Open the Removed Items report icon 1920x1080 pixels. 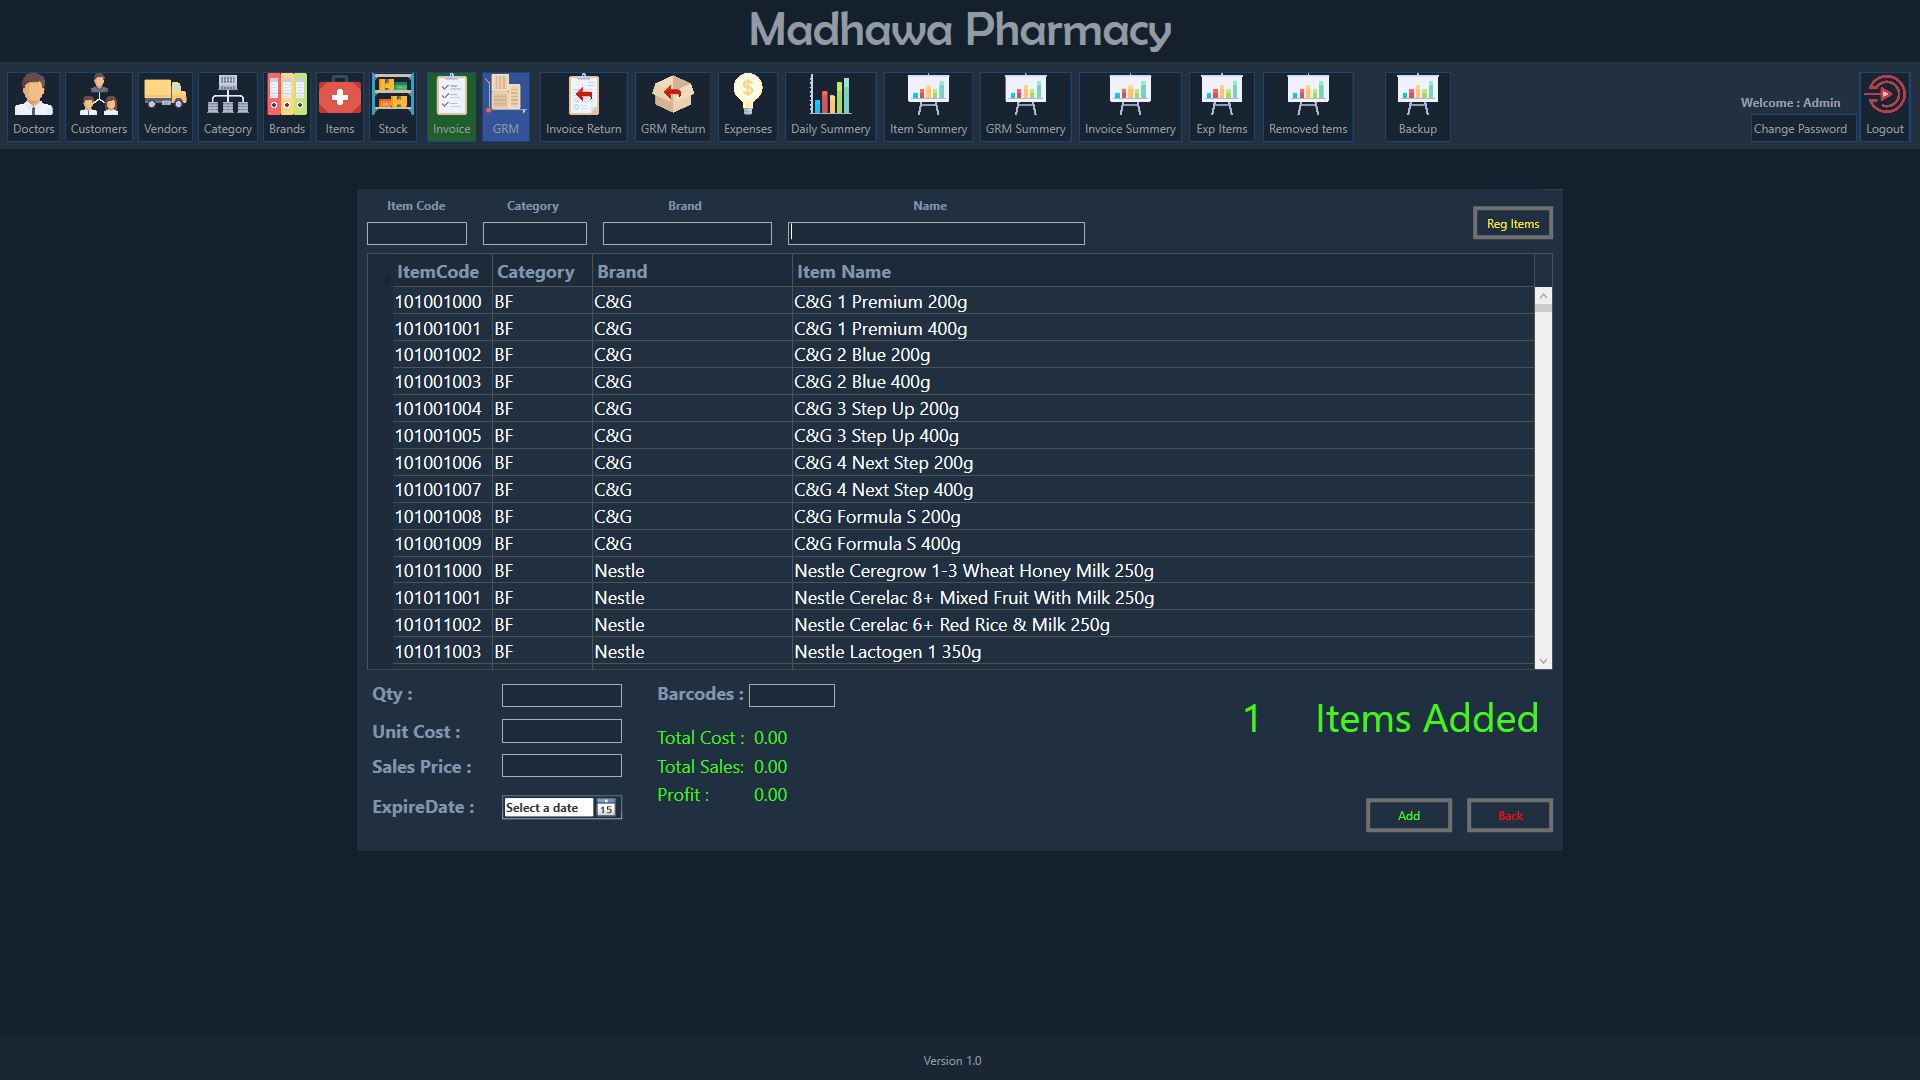coord(1308,106)
